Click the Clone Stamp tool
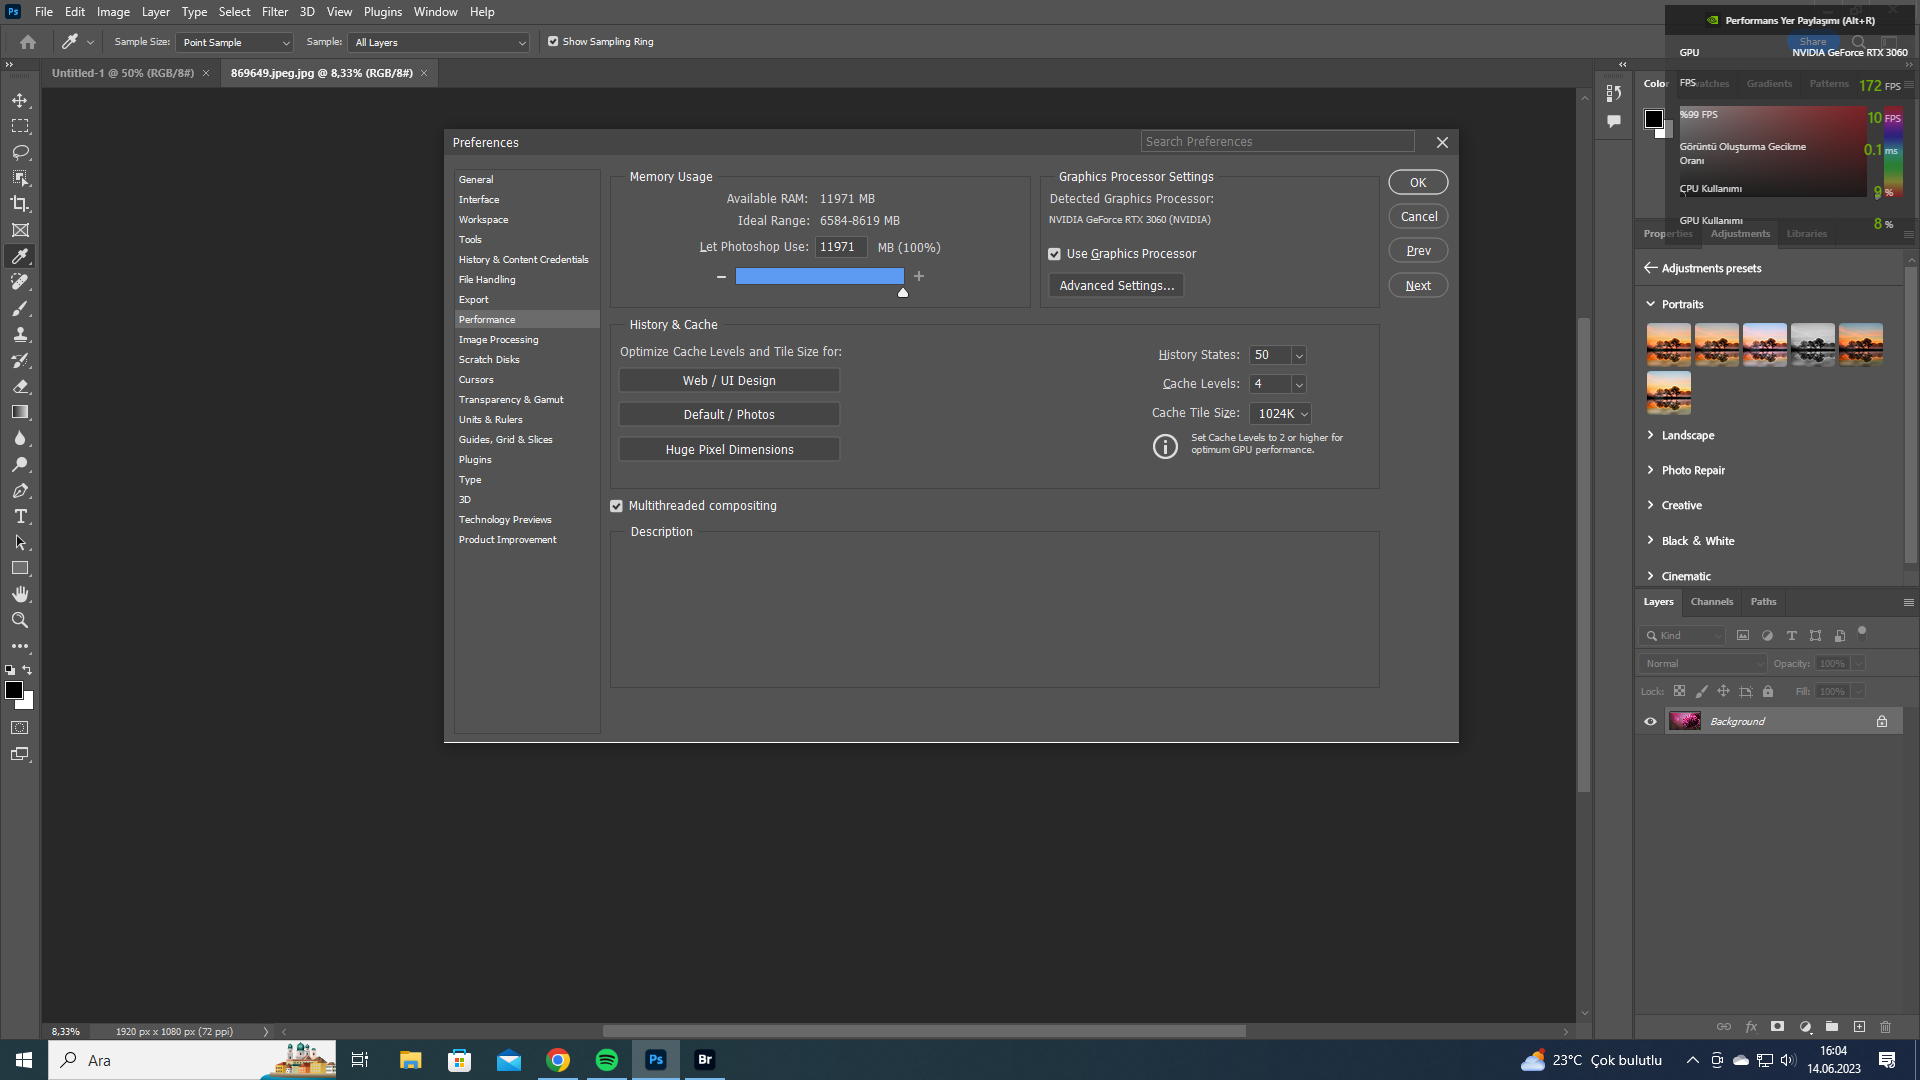 click(x=20, y=334)
